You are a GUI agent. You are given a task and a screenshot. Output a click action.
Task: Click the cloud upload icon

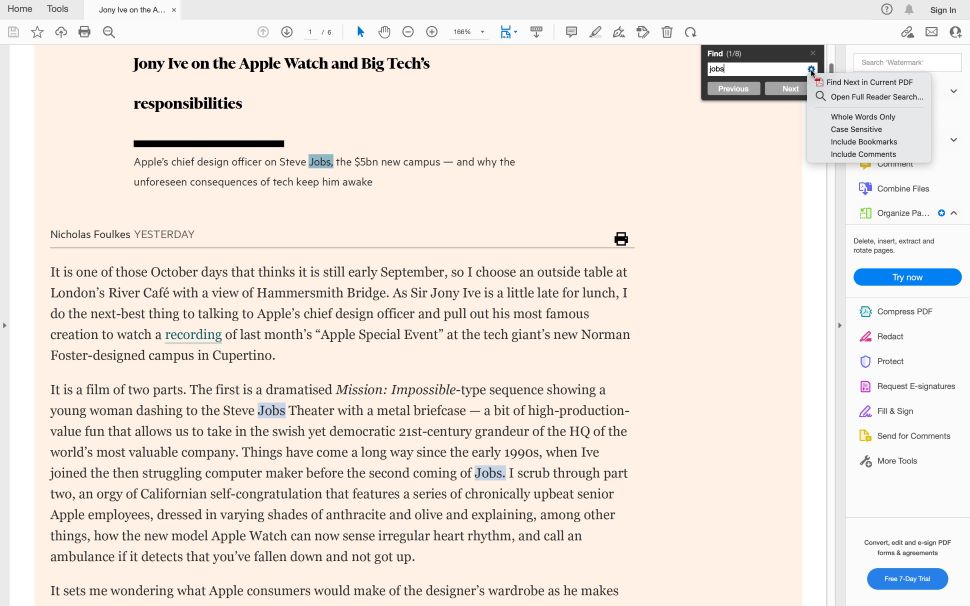61,32
